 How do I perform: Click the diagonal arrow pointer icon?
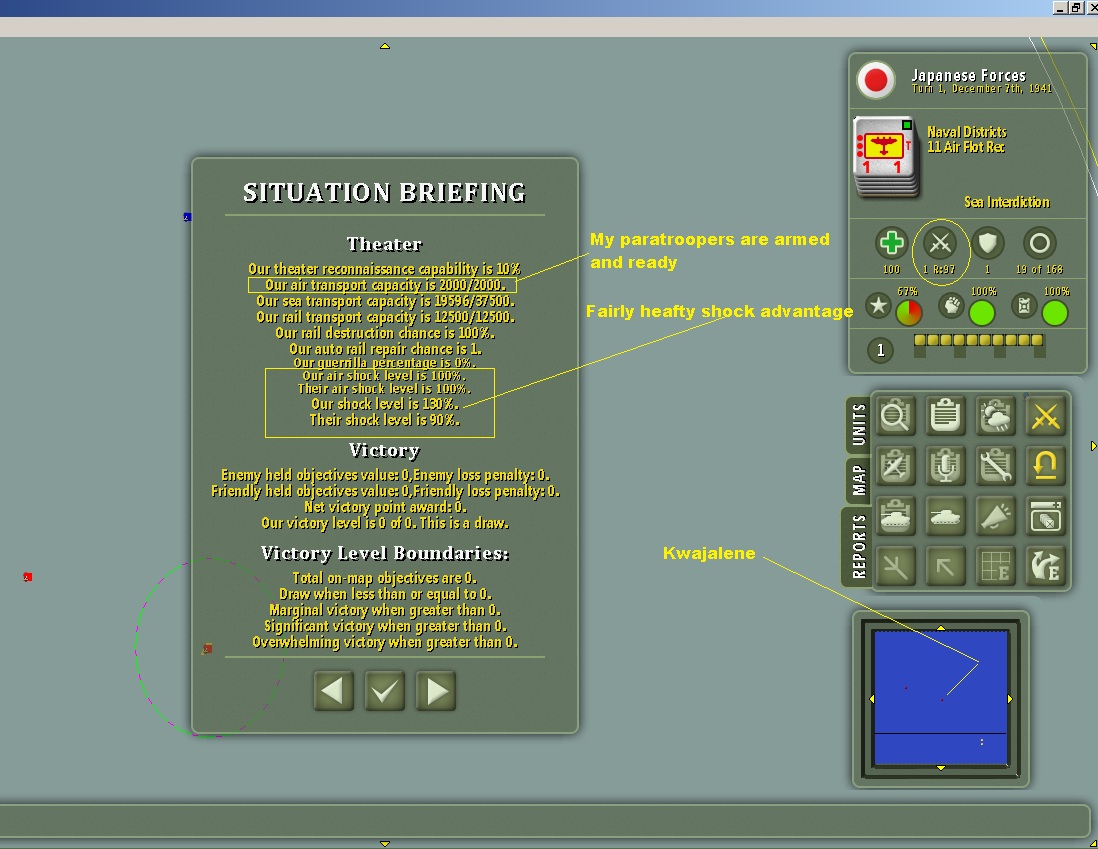point(945,566)
